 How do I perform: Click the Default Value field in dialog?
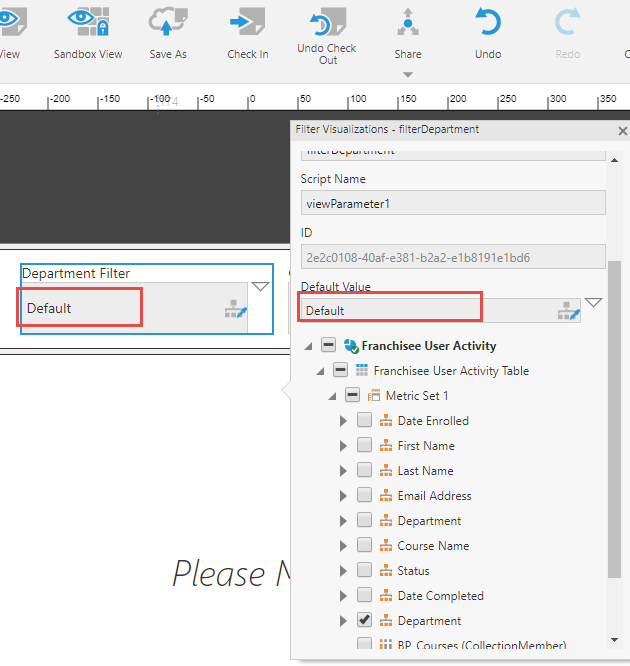coord(441,310)
